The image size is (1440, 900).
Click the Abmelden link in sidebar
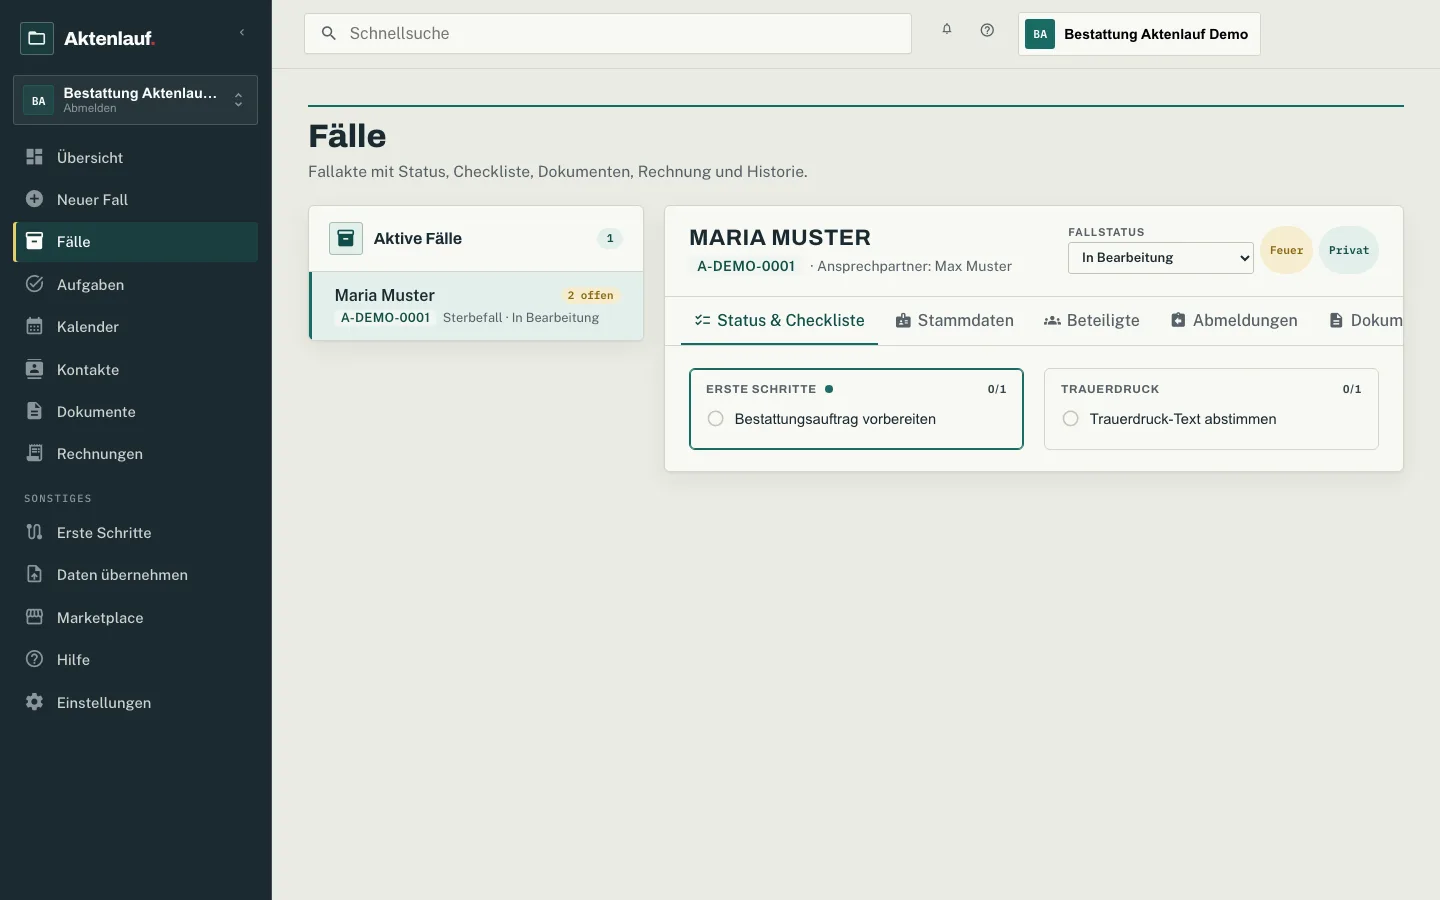coord(90,108)
